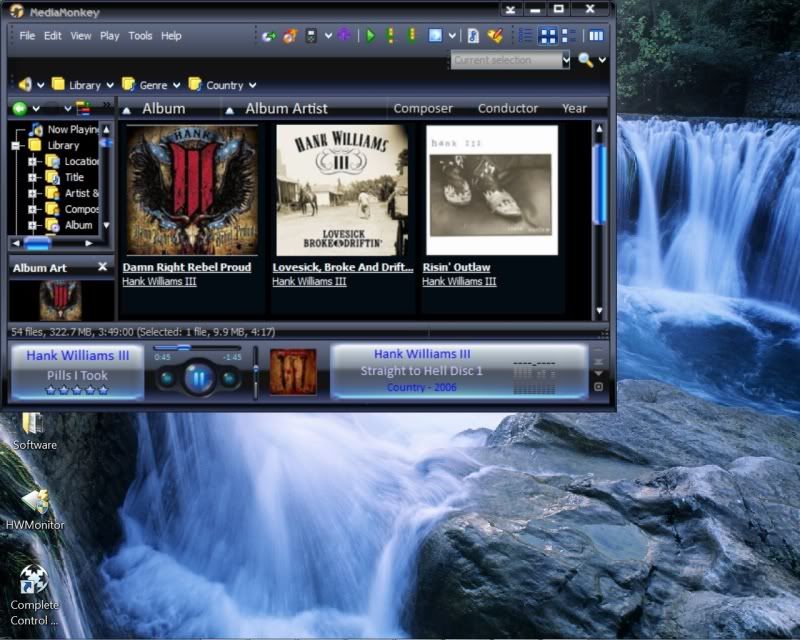Viewport: 800px width, 640px height.
Task: Click the synchronize toolbar icon with green arrow
Action: pyautogui.click(x=269, y=36)
